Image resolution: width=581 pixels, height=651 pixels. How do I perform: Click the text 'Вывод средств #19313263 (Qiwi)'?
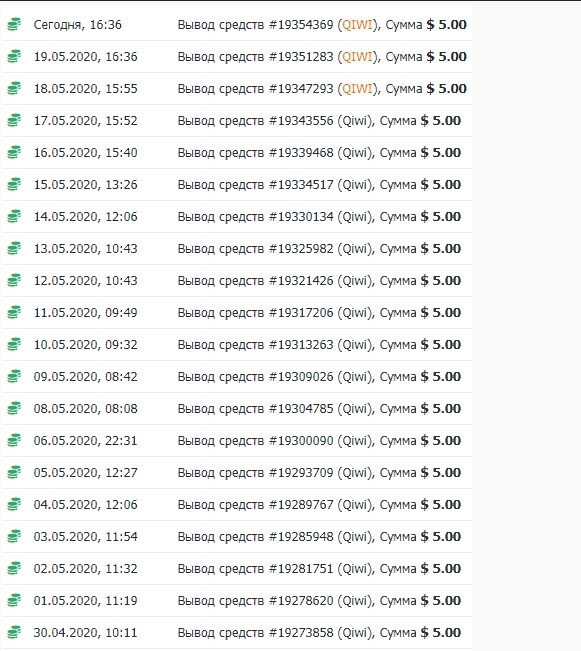point(275,345)
